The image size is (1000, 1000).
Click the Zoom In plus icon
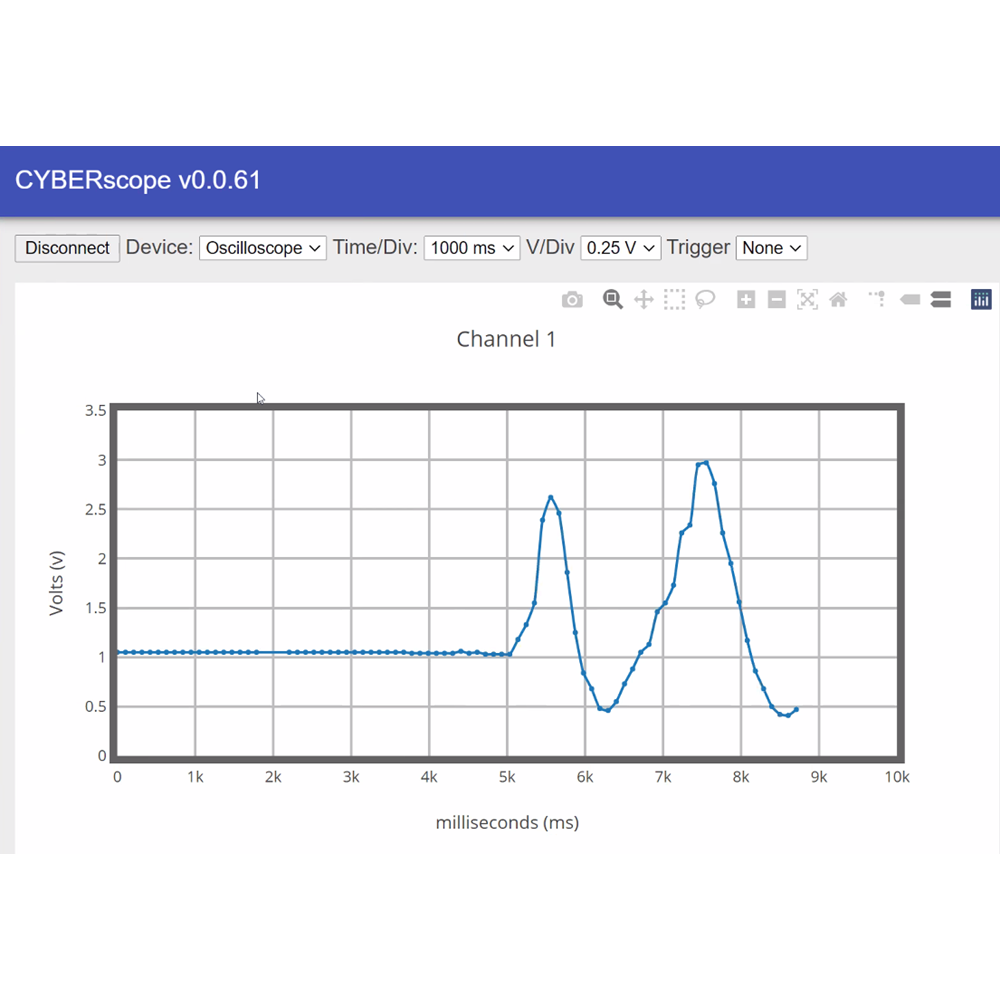click(746, 299)
